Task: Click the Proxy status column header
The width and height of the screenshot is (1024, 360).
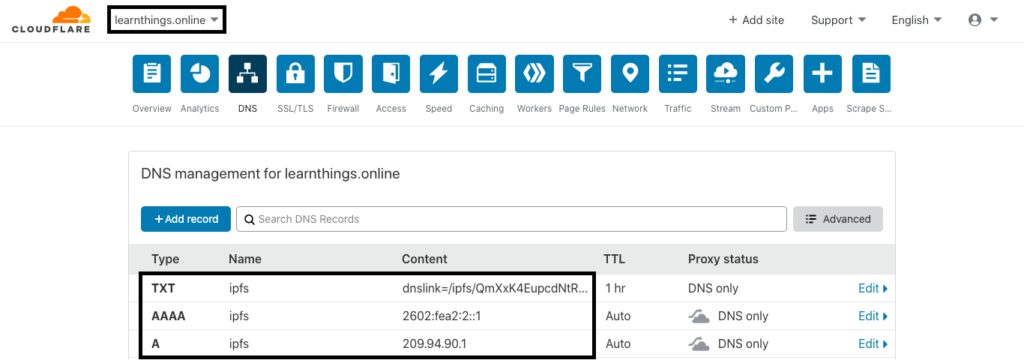Action: click(x=723, y=259)
